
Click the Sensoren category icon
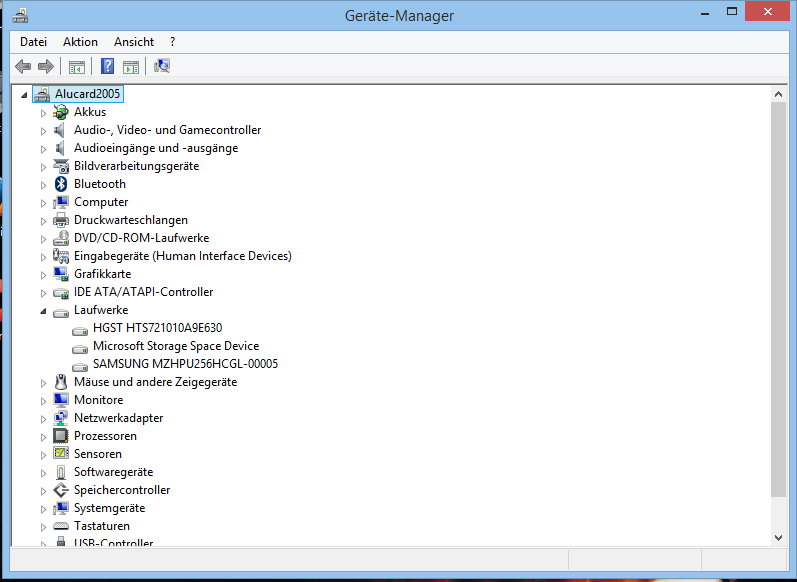coord(61,454)
